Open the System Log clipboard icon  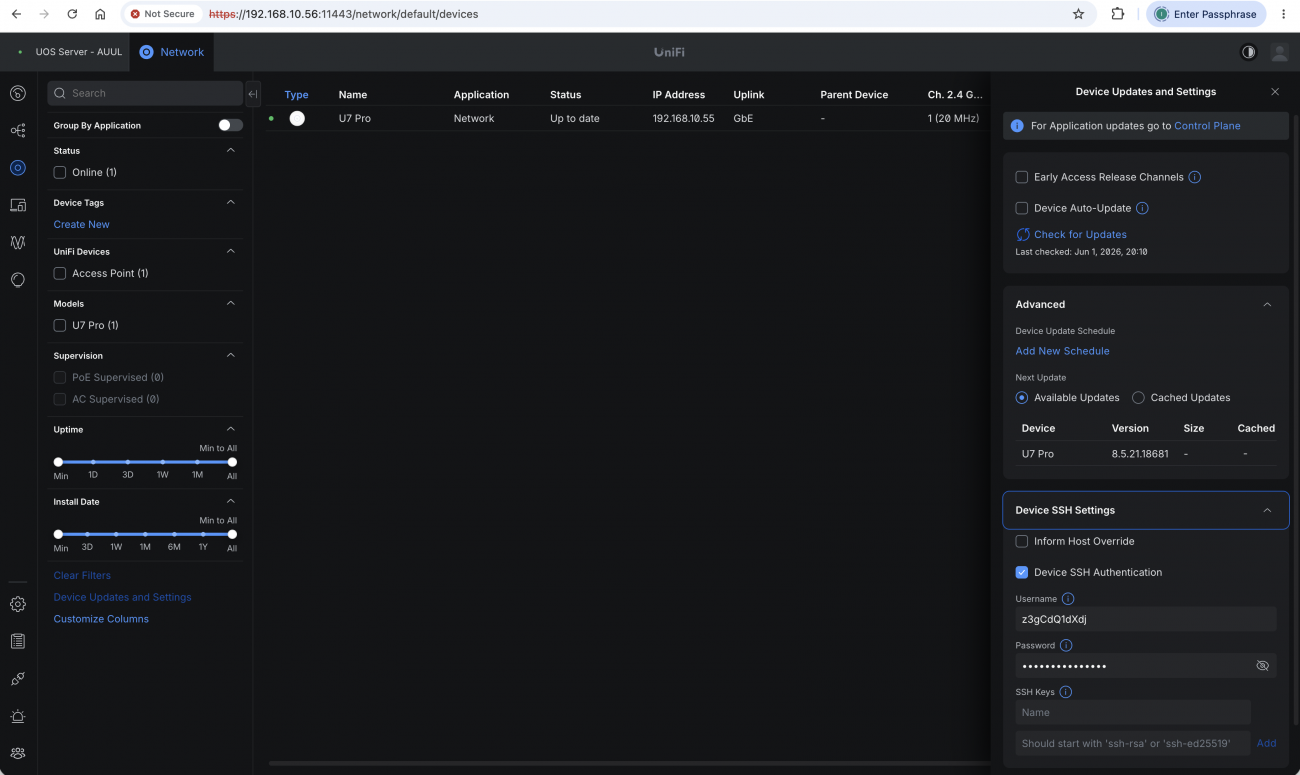[18, 641]
